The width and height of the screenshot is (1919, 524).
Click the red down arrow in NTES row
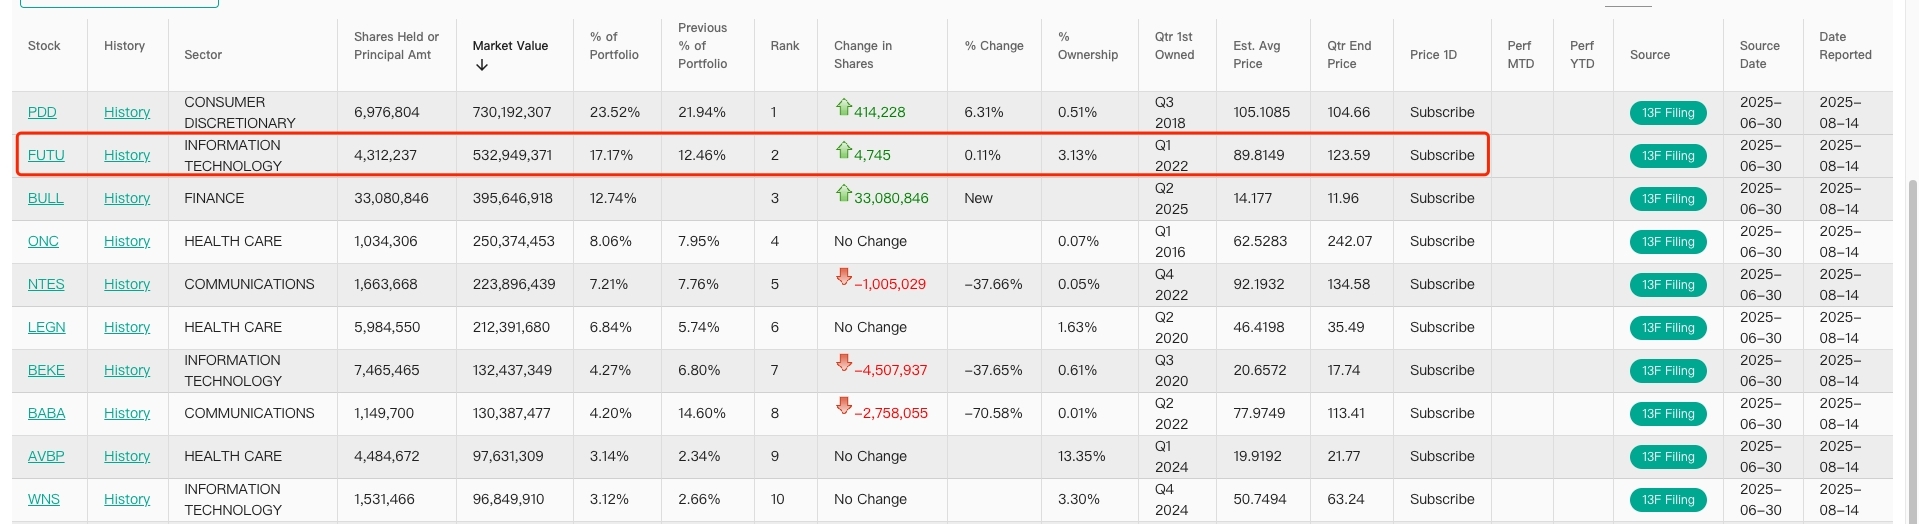tap(843, 277)
